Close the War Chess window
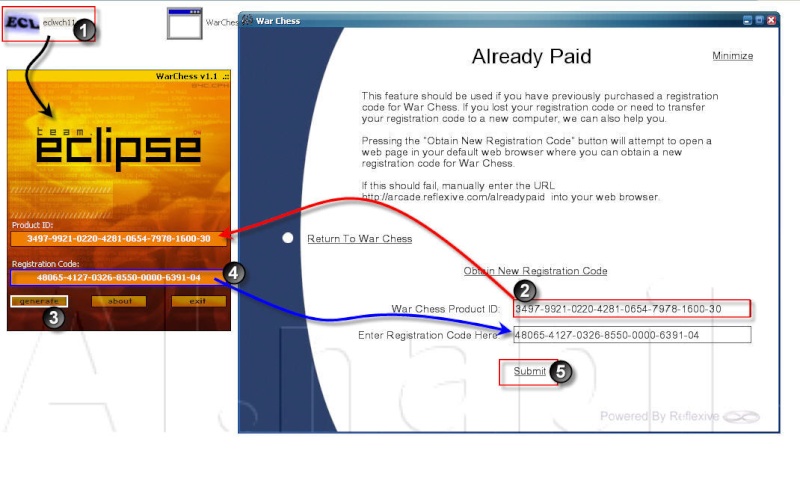The height and width of the screenshot is (480, 800). point(771,20)
